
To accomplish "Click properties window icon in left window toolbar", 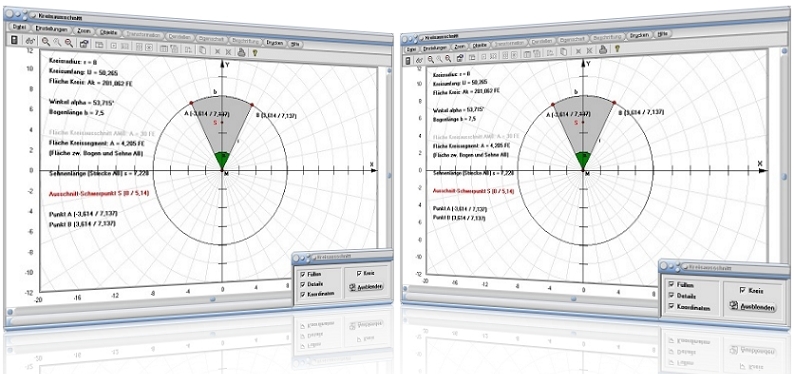I will point(84,44).
